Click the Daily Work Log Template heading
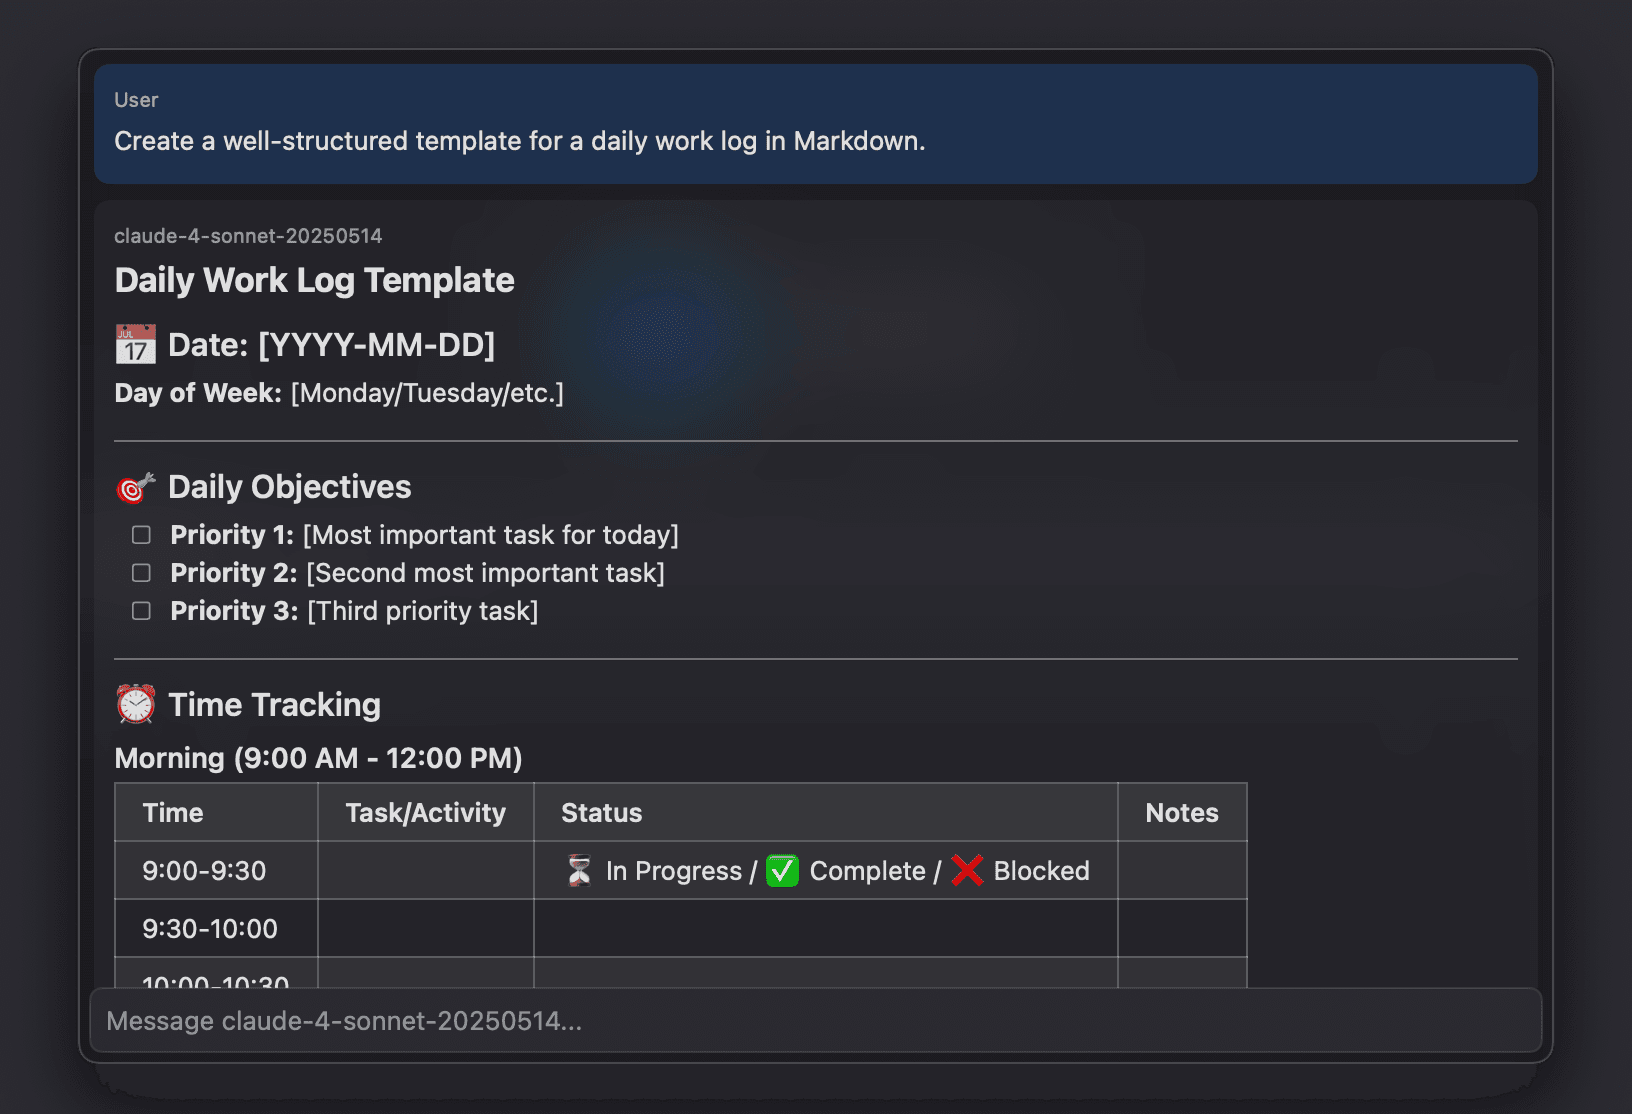 coord(314,281)
